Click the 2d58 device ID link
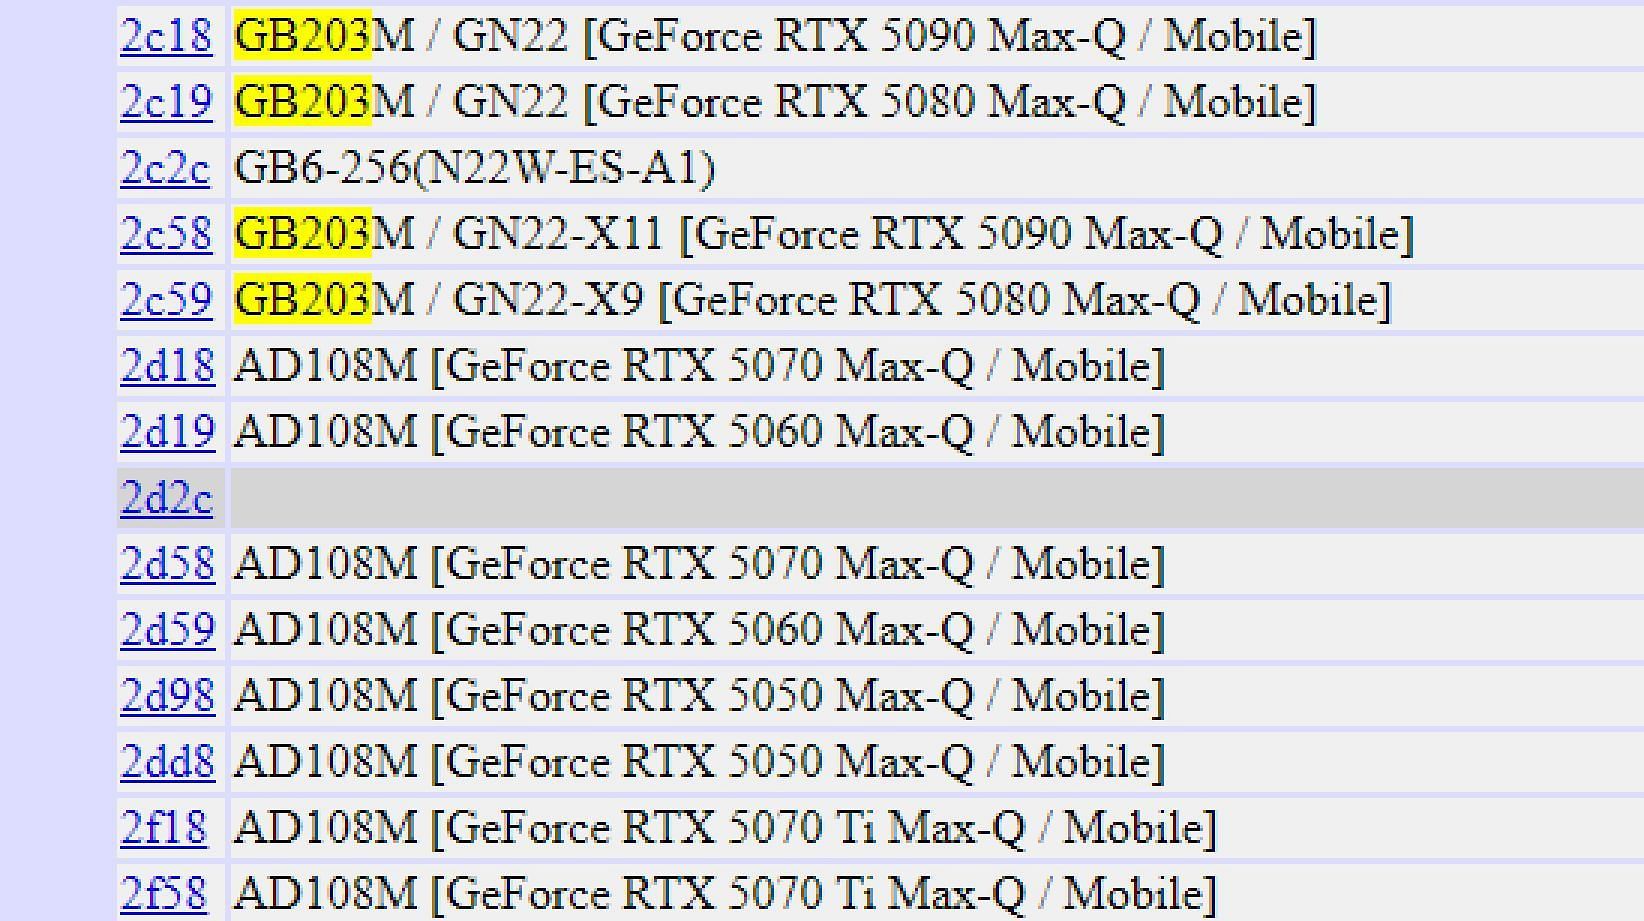 (167, 565)
